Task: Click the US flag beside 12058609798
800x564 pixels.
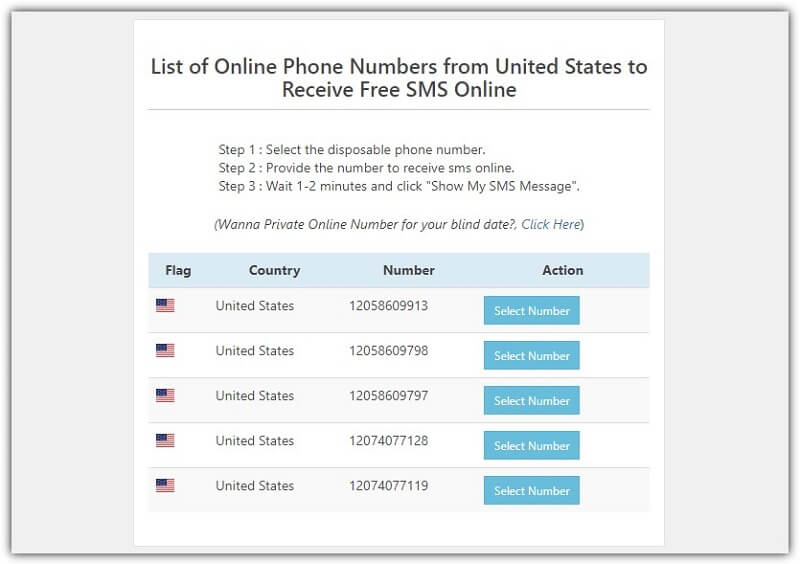Action: pyautogui.click(x=165, y=350)
